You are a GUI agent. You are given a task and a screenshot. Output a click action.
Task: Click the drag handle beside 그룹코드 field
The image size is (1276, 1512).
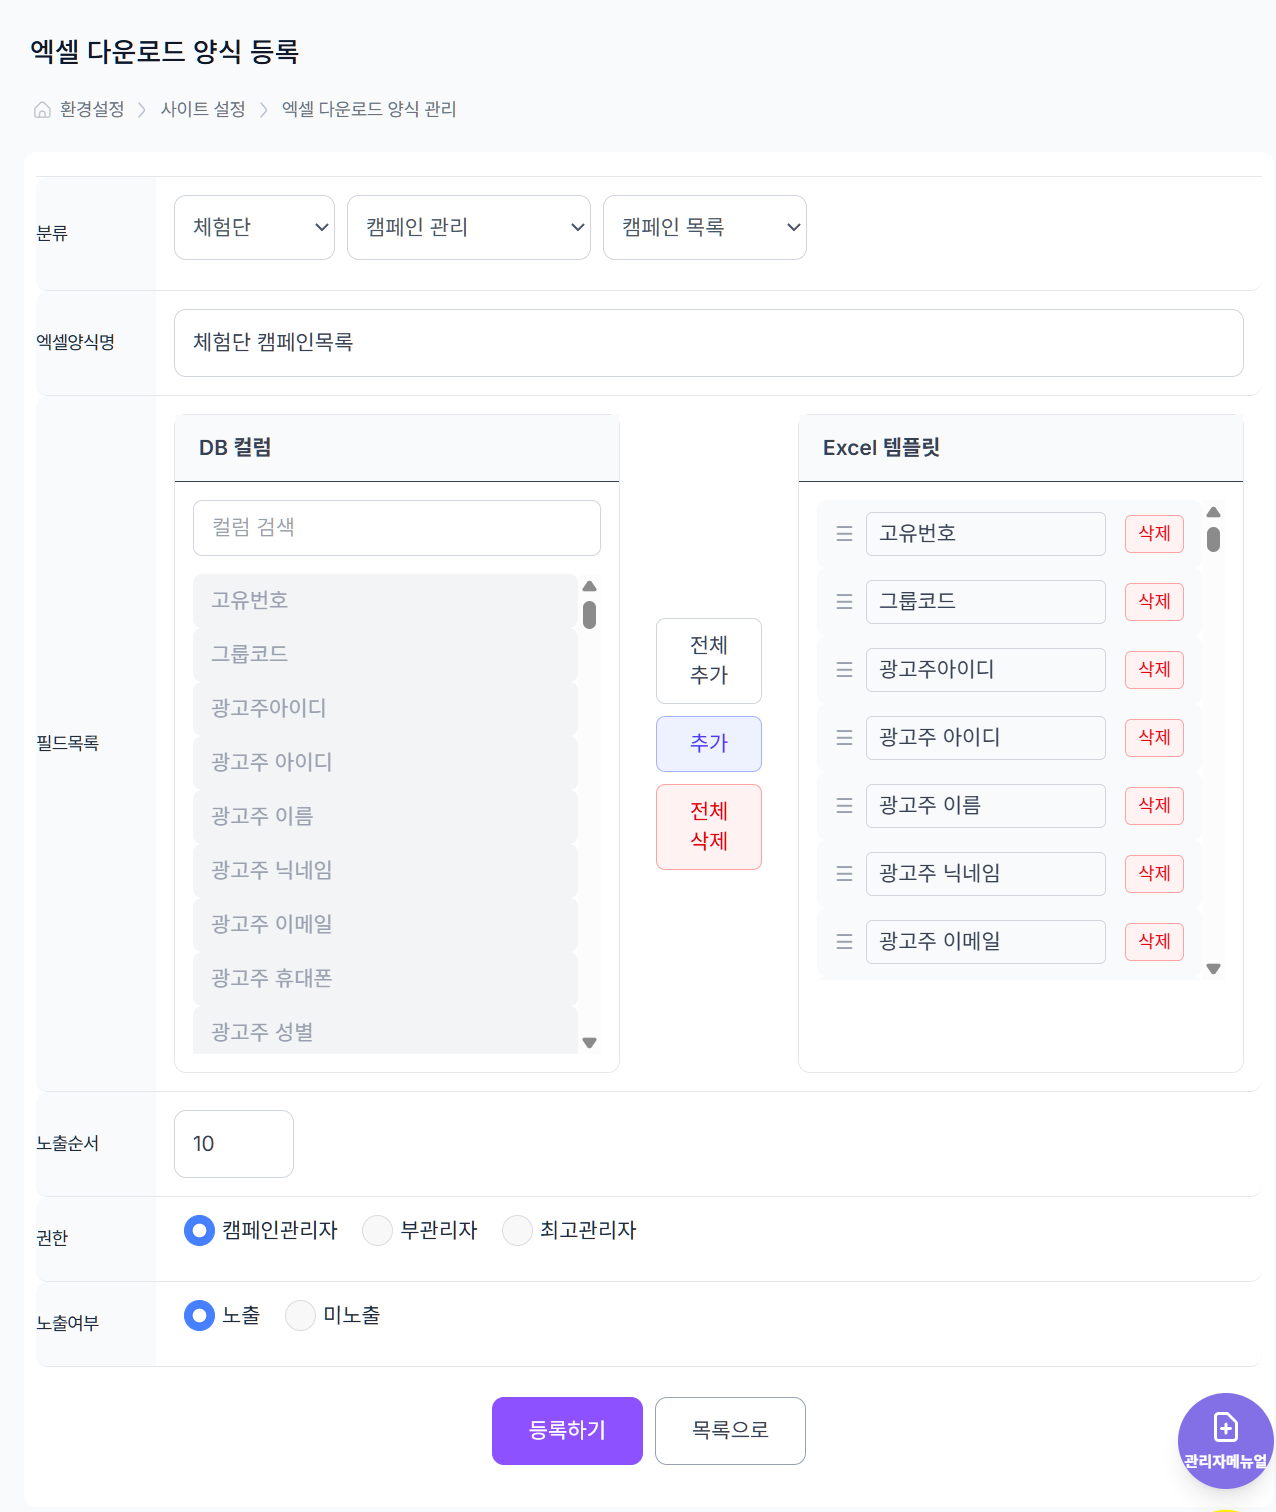point(843,601)
